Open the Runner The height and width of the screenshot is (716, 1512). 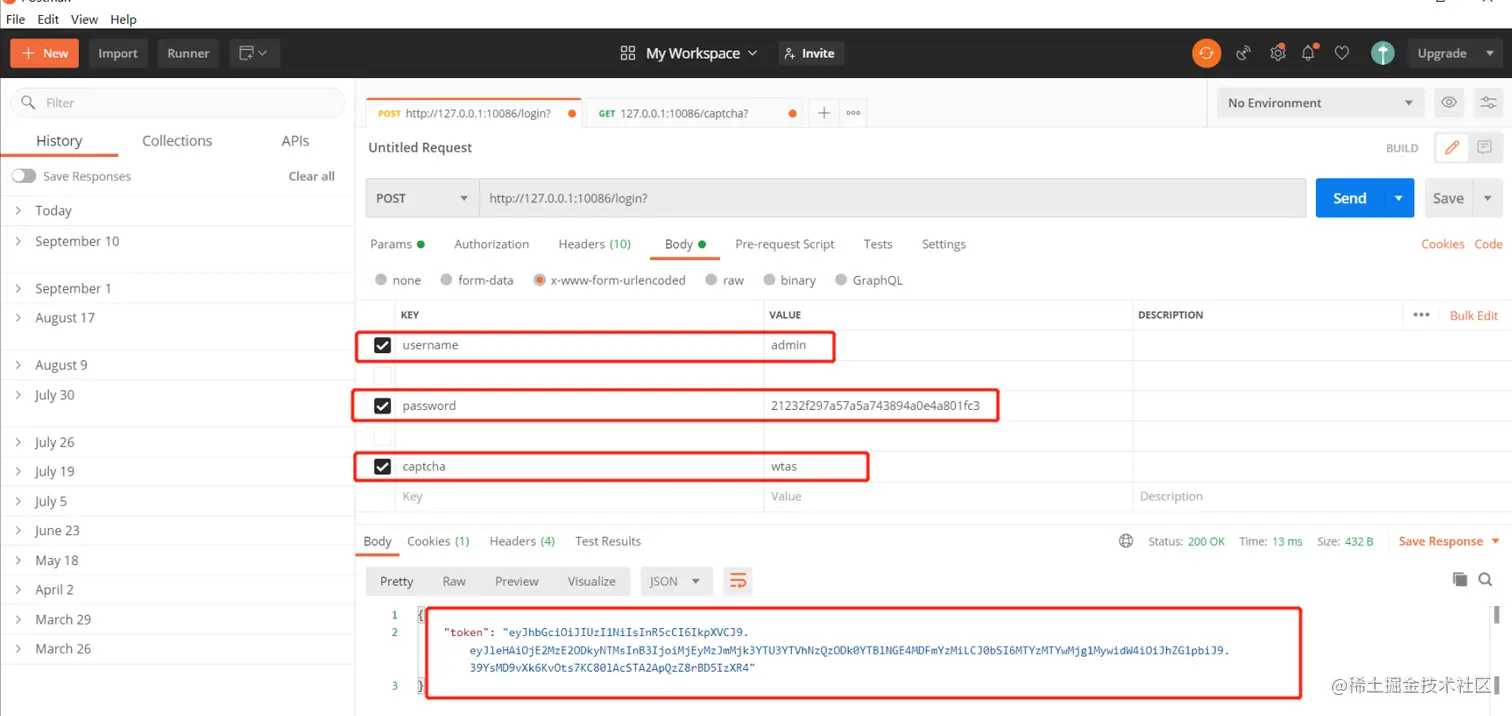(188, 53)
